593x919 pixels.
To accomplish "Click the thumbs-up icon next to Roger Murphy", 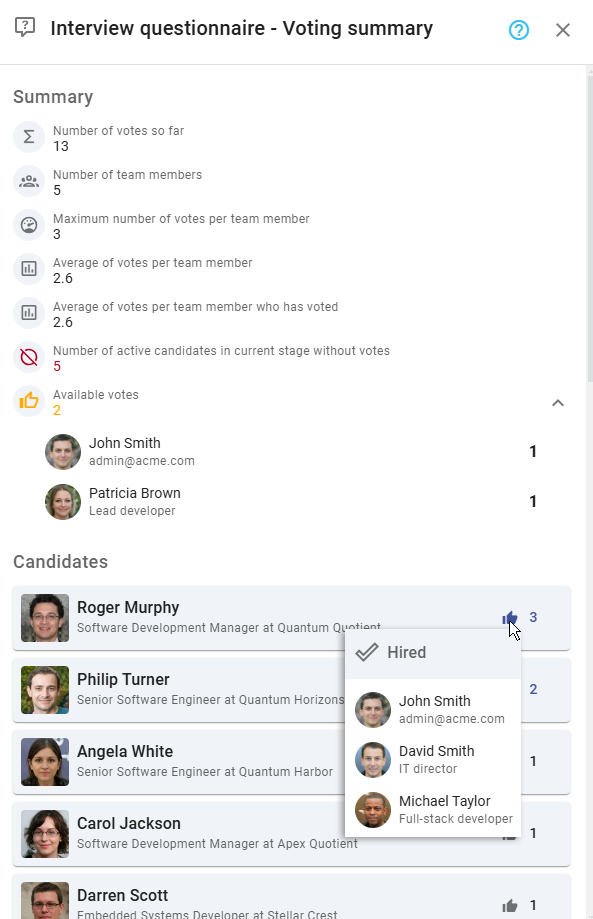I will pos(510,618).
